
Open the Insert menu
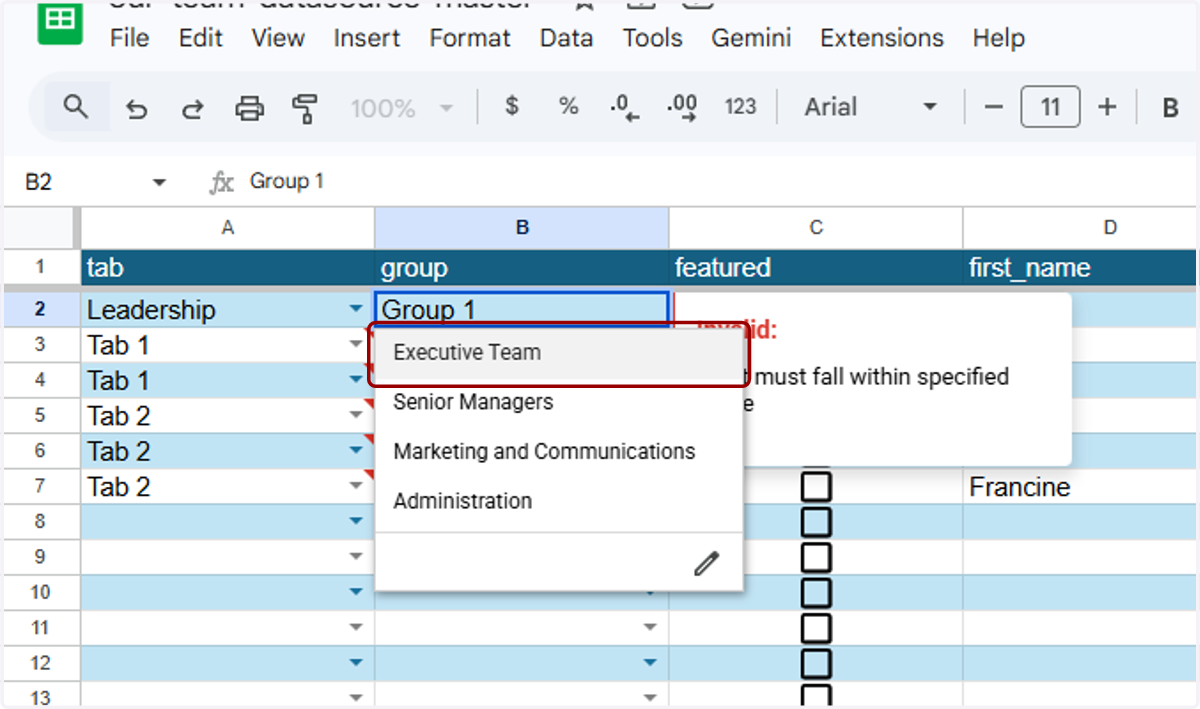click(x=367, y=38)
